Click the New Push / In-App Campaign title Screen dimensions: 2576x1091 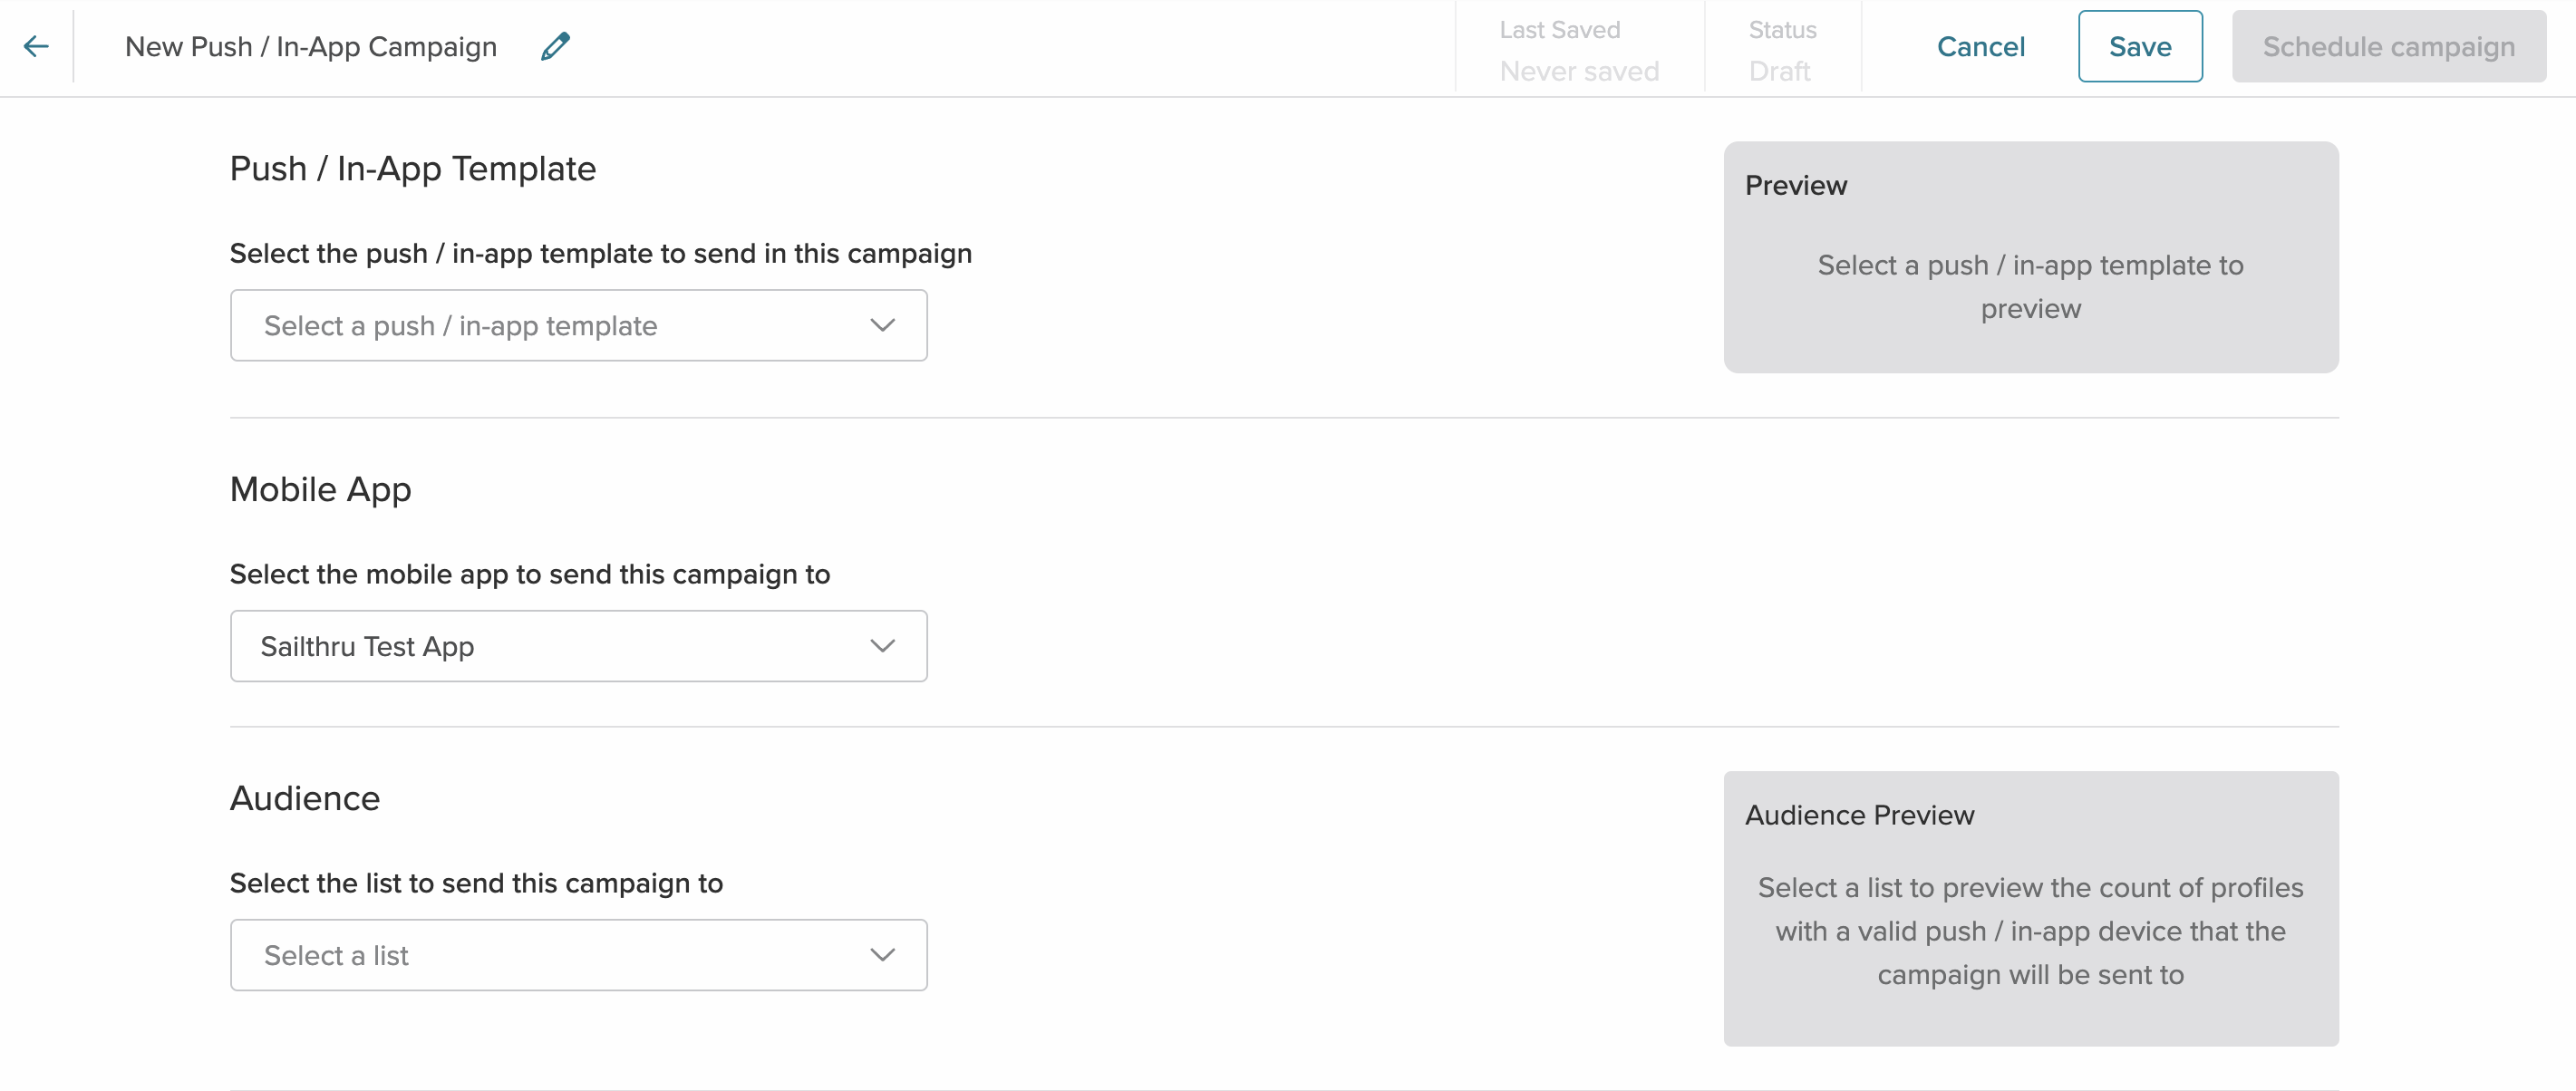pyautogui.click(x=311, y=47)
